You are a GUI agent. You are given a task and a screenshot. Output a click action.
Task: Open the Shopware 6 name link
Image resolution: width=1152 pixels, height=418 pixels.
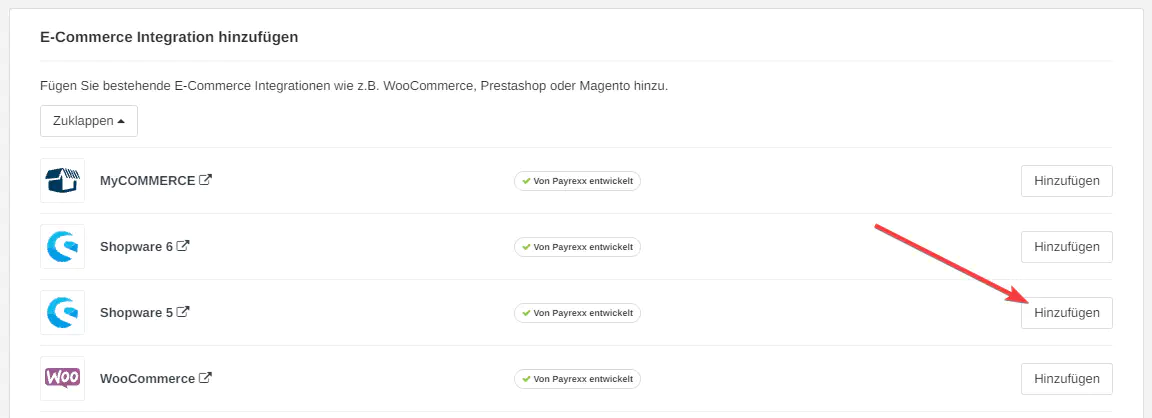136,247
